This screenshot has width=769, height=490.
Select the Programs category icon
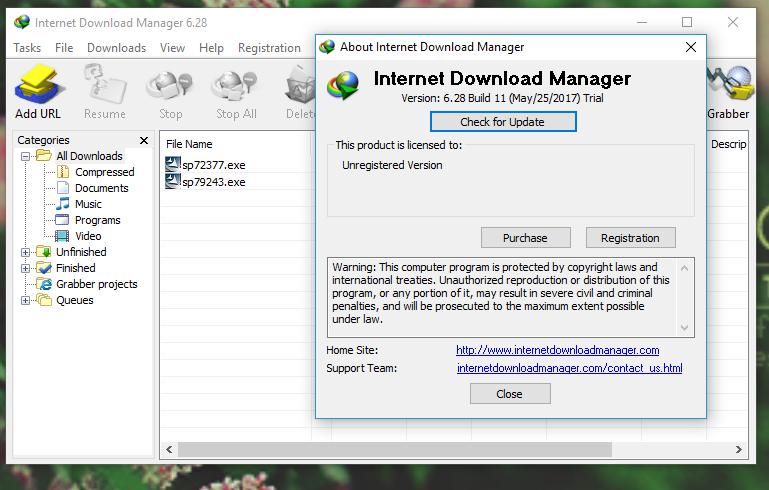point(62,220)
